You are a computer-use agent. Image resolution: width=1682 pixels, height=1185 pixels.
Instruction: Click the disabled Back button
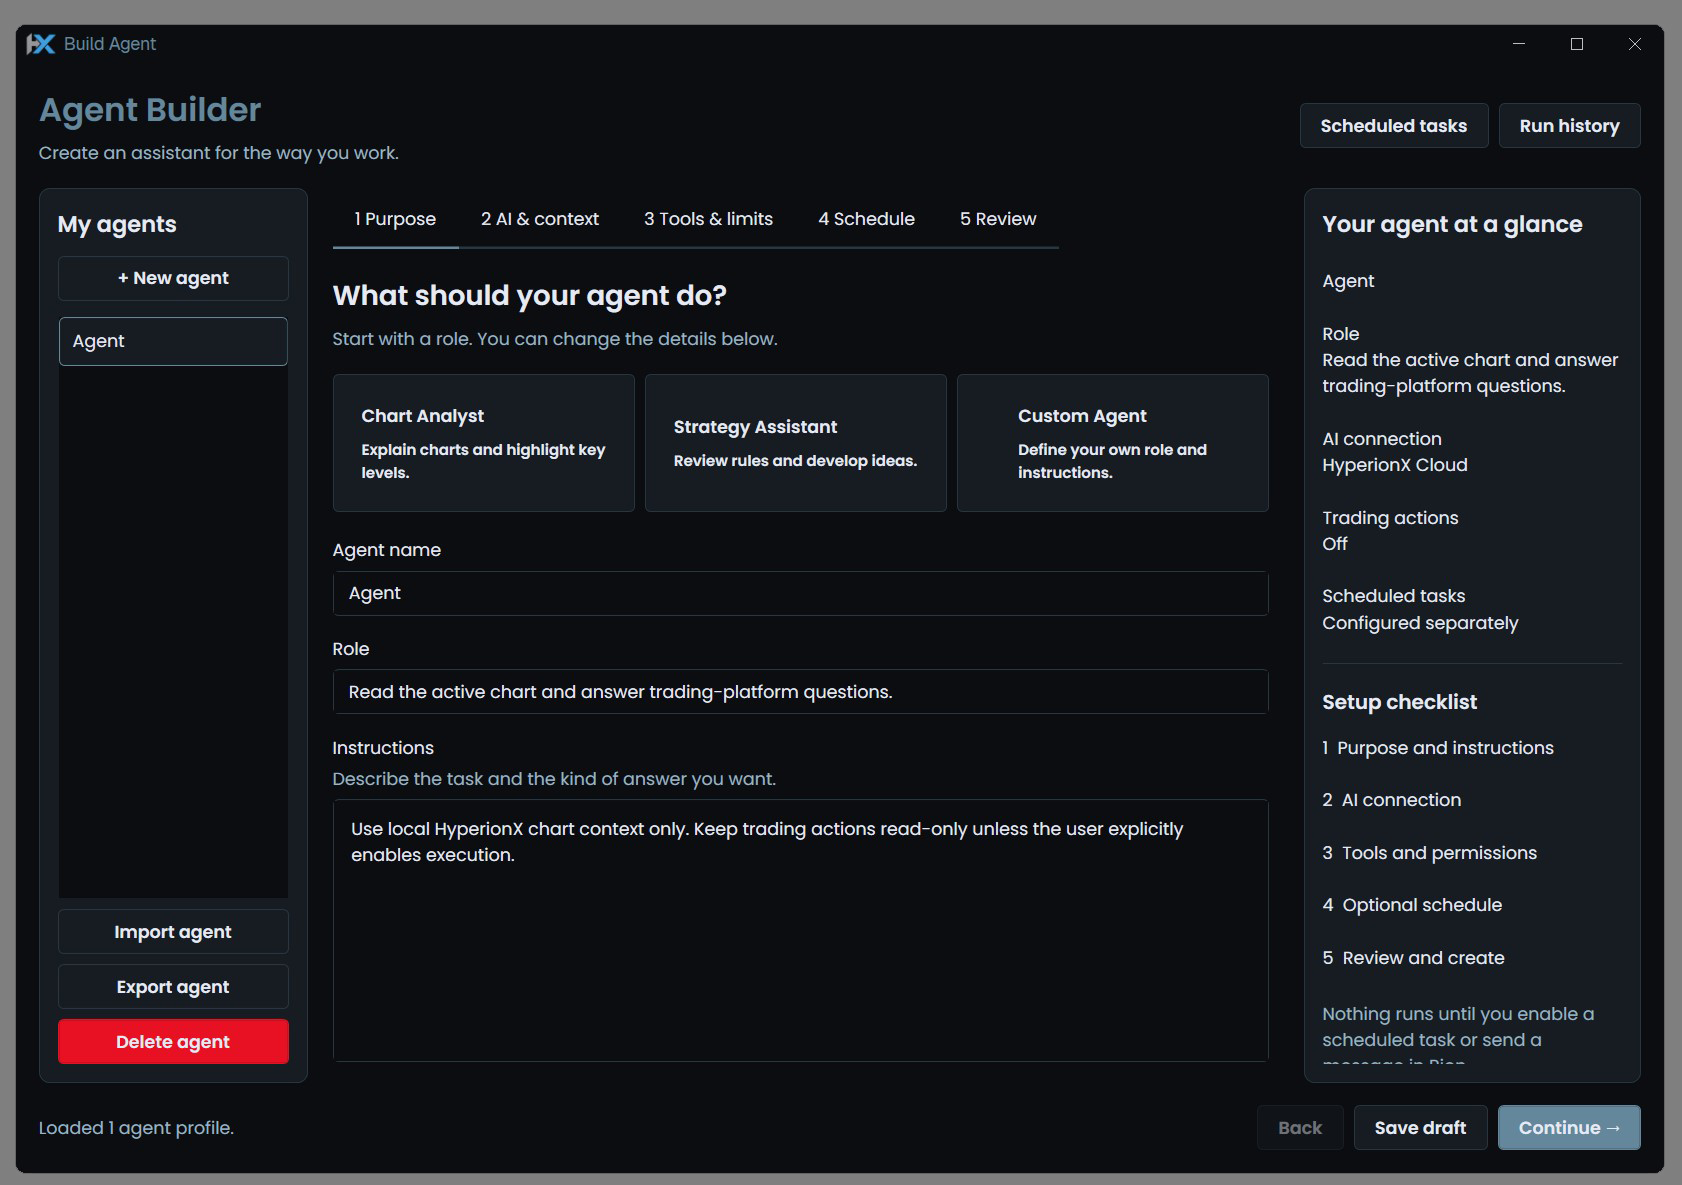pyautogui.click(x=1300, y=1128)
